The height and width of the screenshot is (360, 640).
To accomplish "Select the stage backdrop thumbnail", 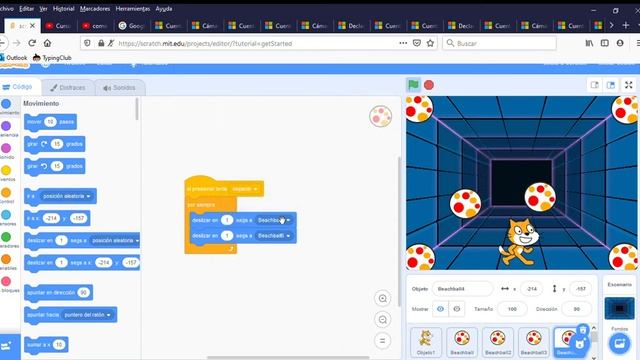I will (619, 308).
